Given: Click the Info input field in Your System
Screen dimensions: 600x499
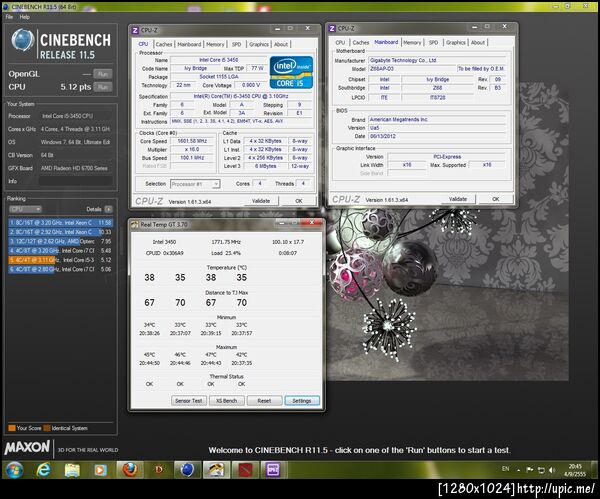Looking at the screenshot, I should [76, 181].
